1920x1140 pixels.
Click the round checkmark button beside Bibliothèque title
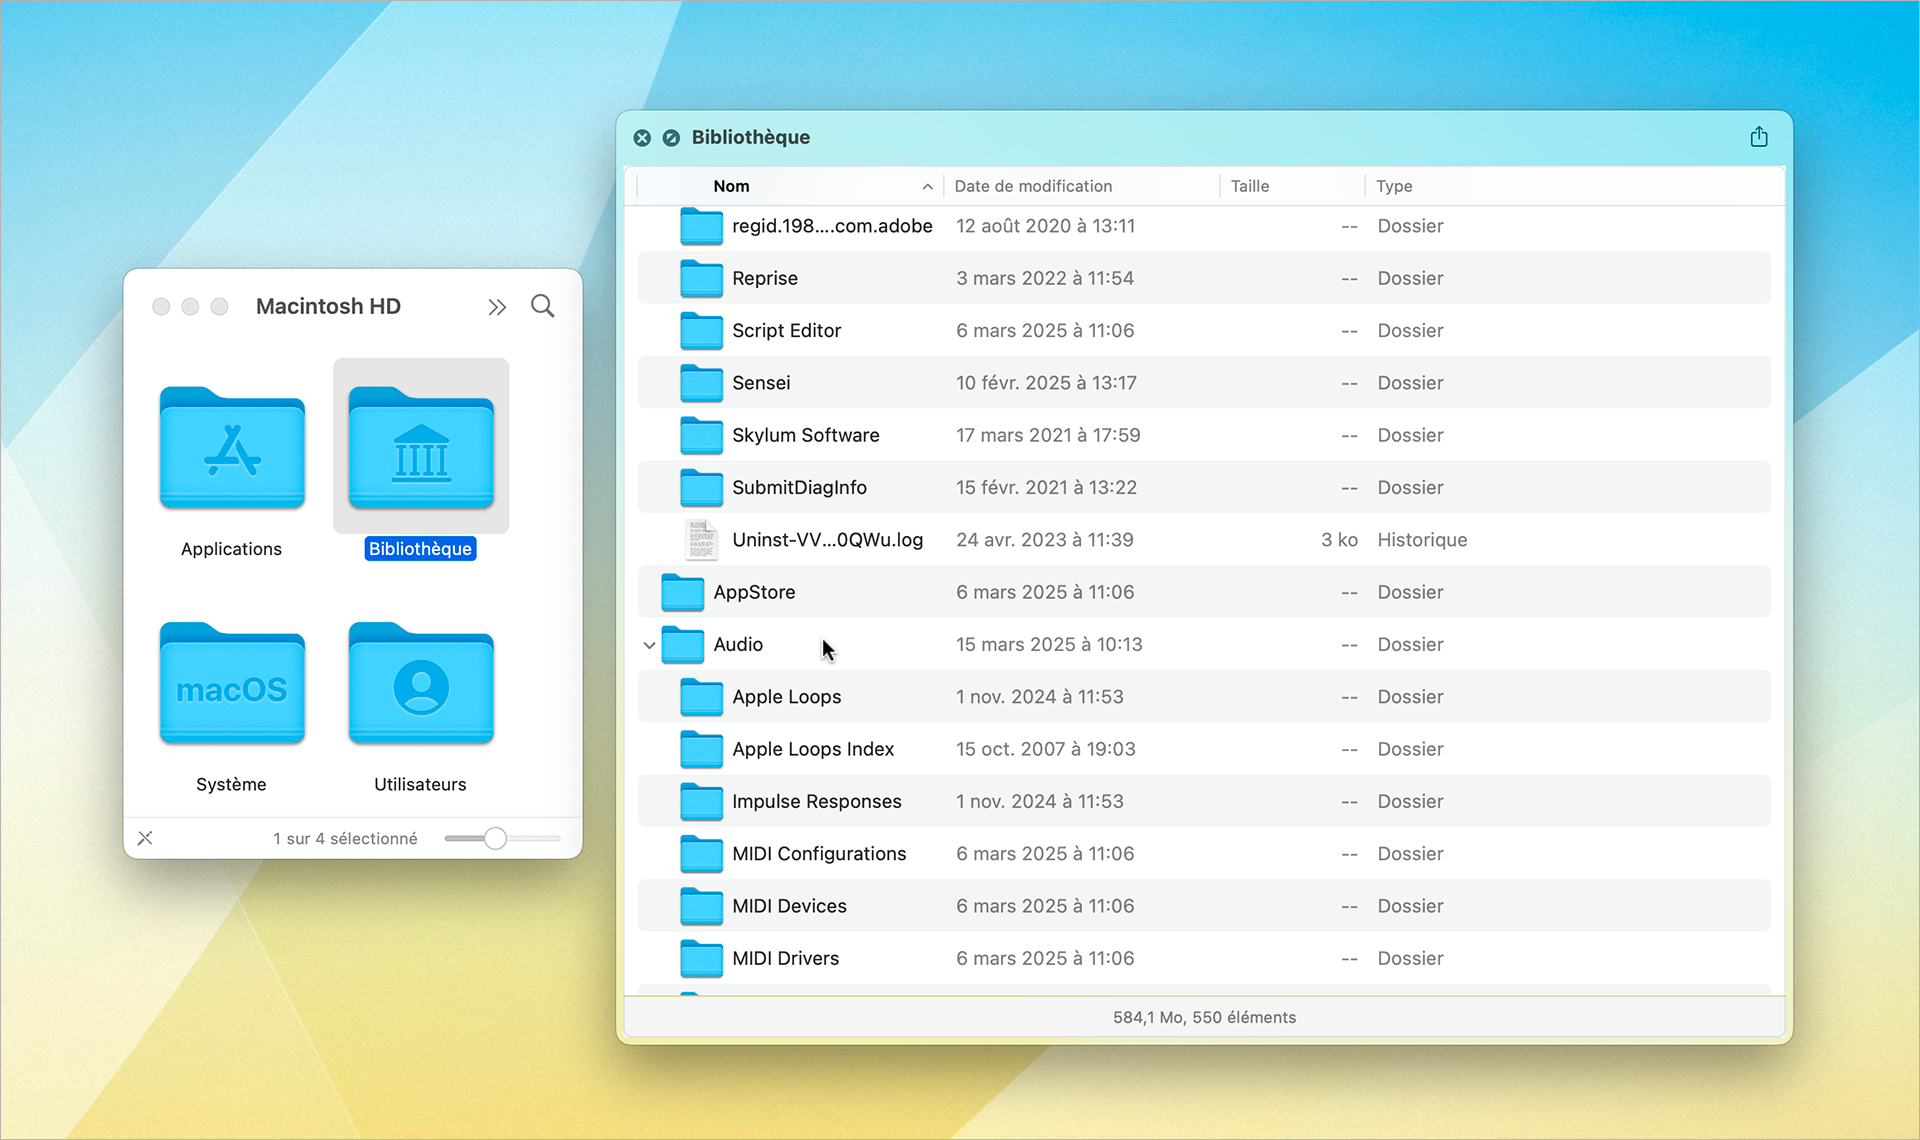pos(671,138)
